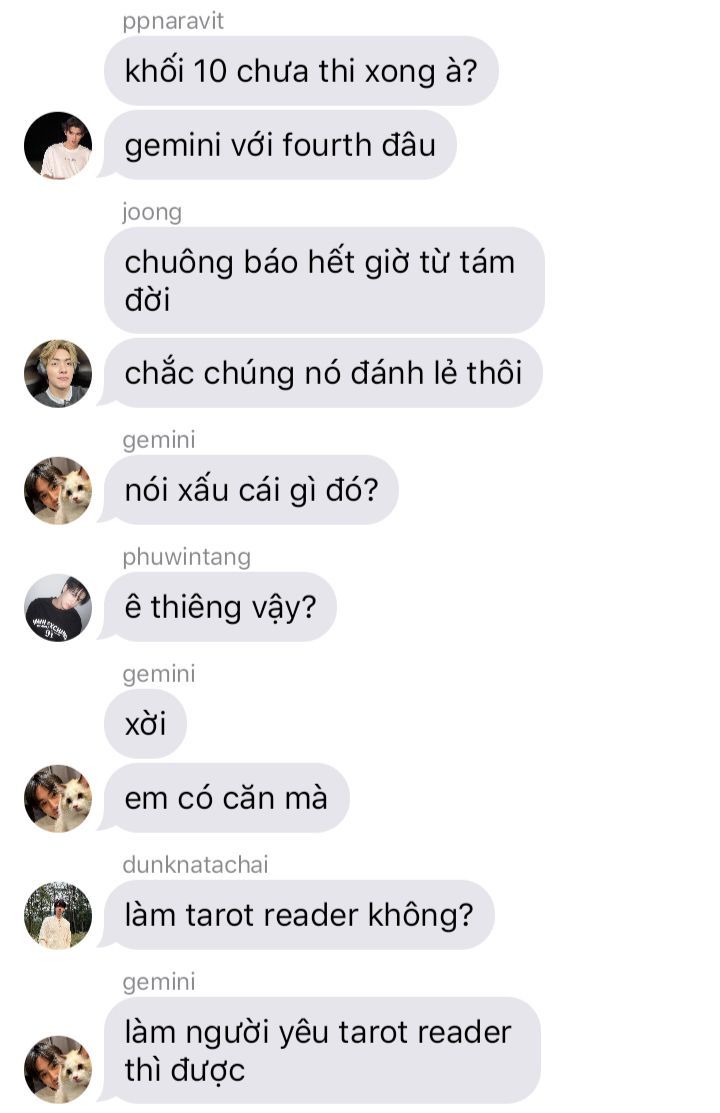Select the 'gemini với fourth đâu' bubble

click(280, 145)
